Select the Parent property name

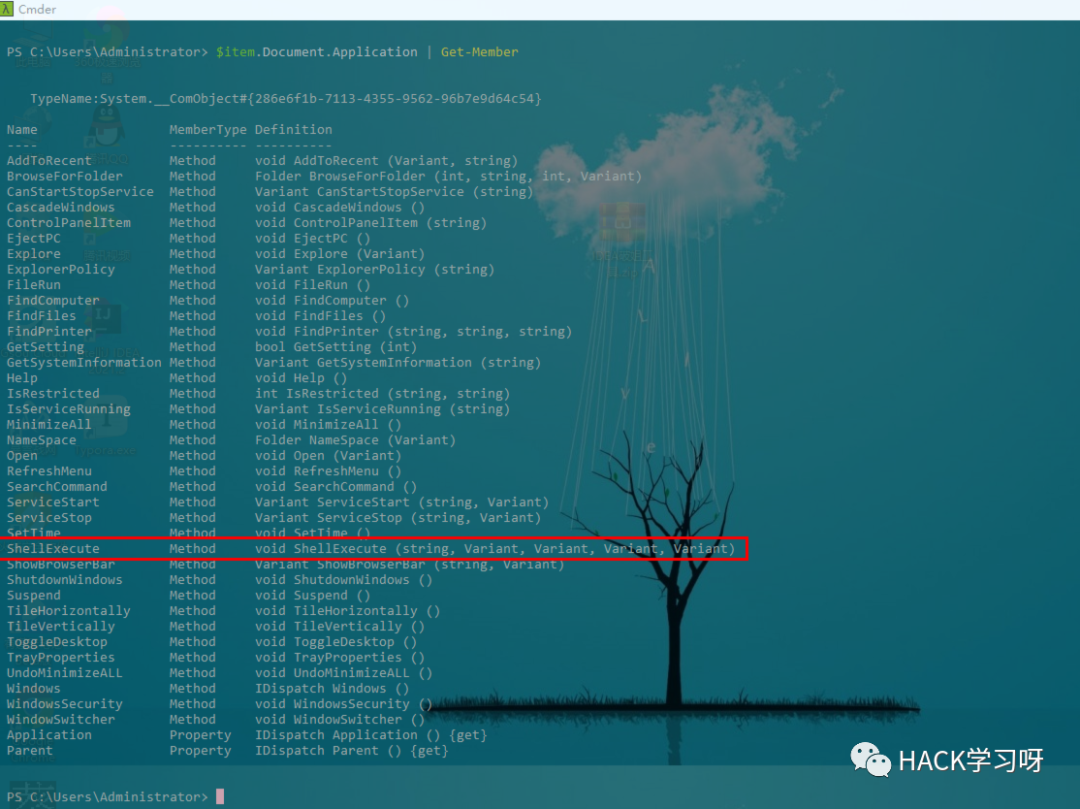pos(30,750)
